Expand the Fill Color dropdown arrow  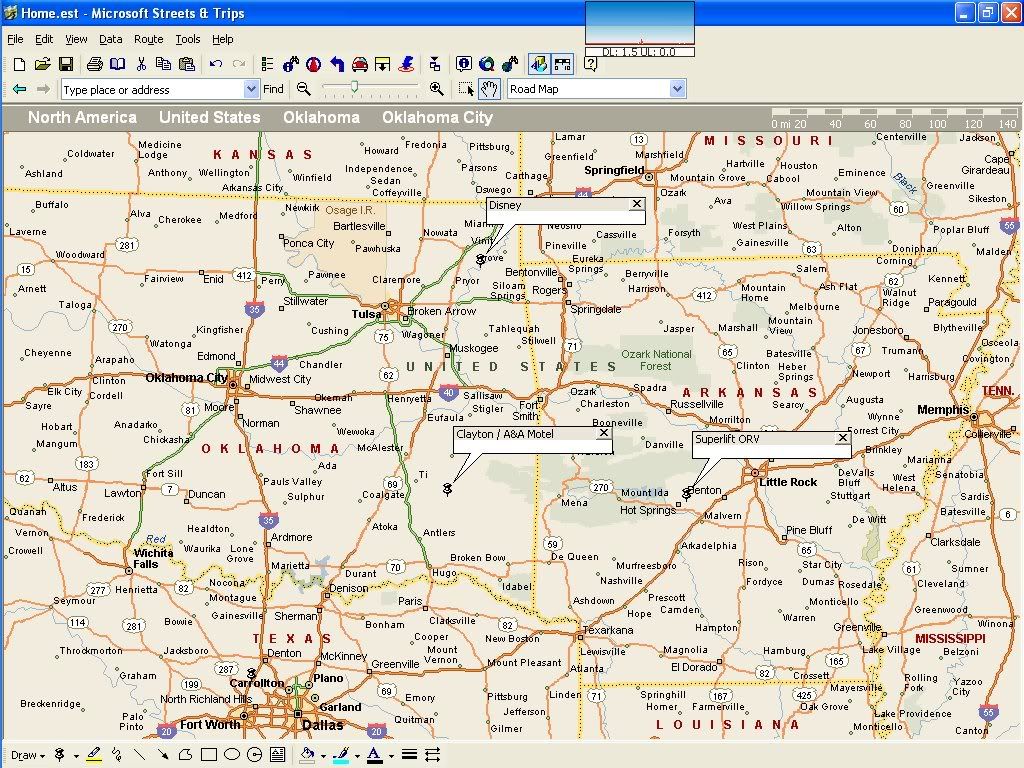click(323, 756)
